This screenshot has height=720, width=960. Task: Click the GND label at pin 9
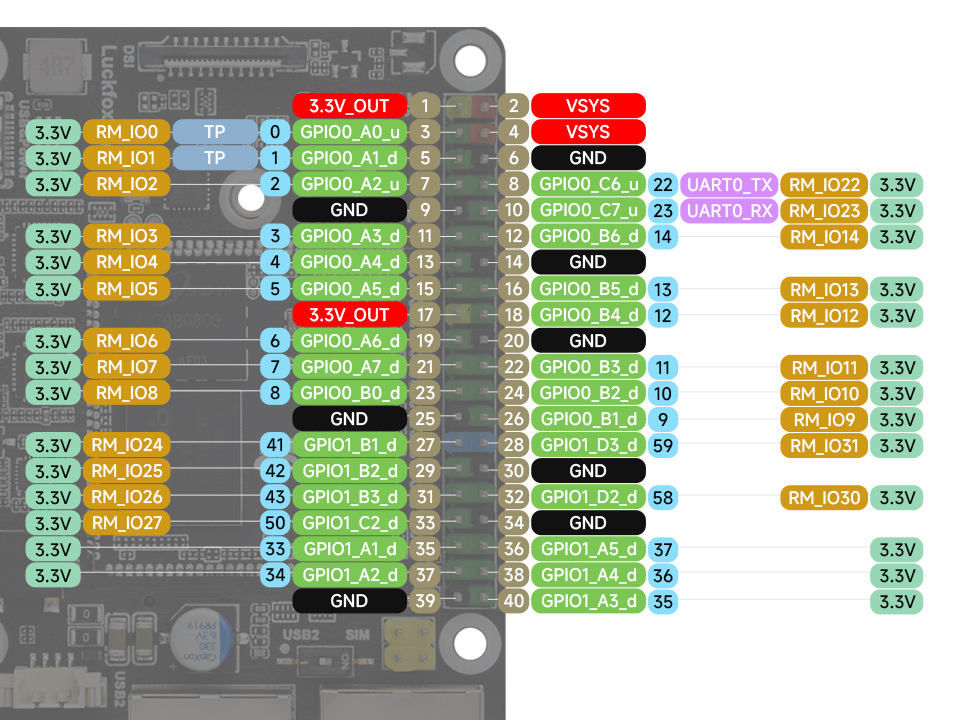[349, 211]
